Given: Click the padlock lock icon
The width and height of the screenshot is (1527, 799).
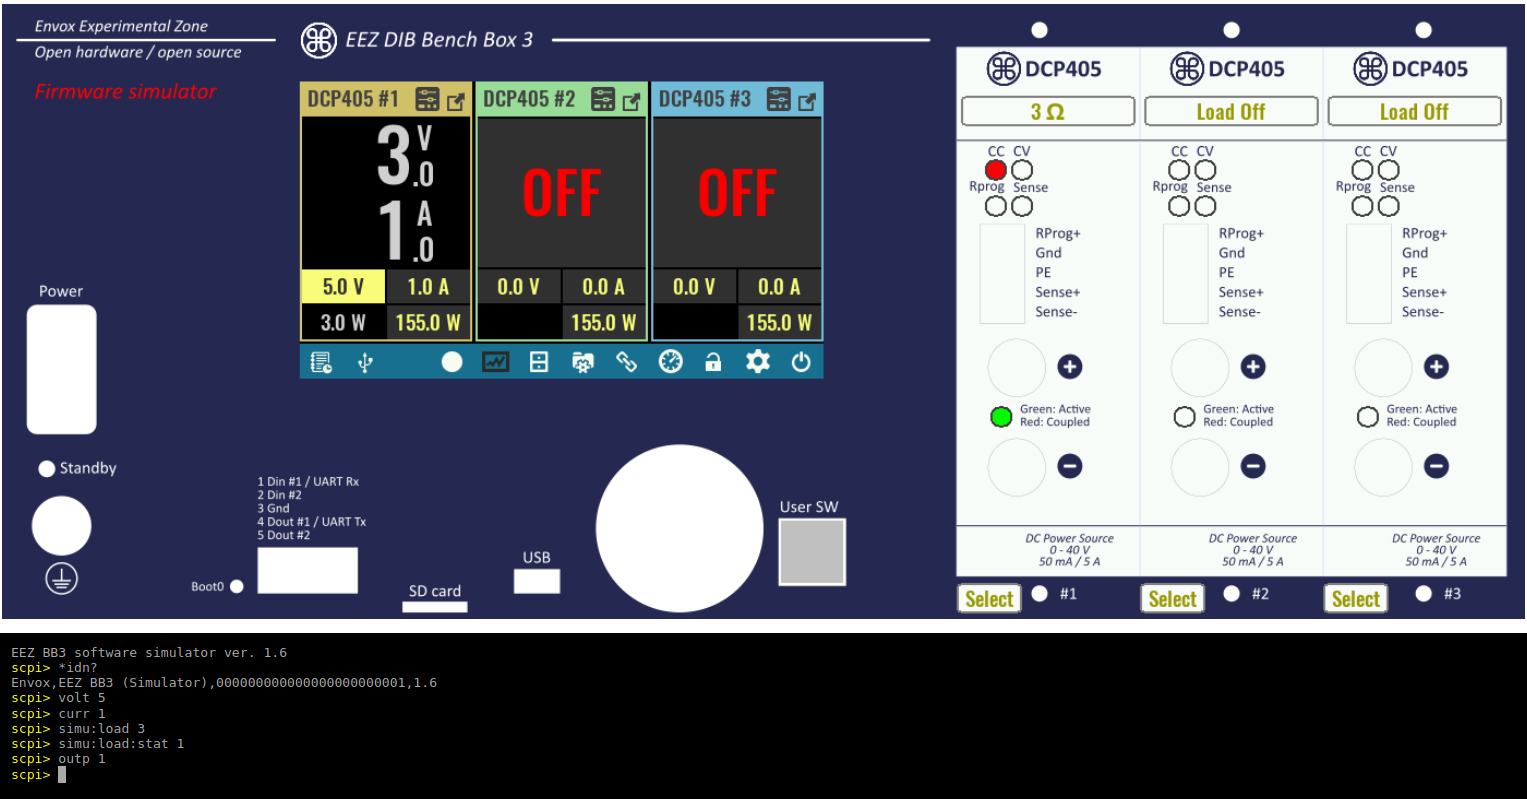Looking at the screenshot, I should point(713,362).
